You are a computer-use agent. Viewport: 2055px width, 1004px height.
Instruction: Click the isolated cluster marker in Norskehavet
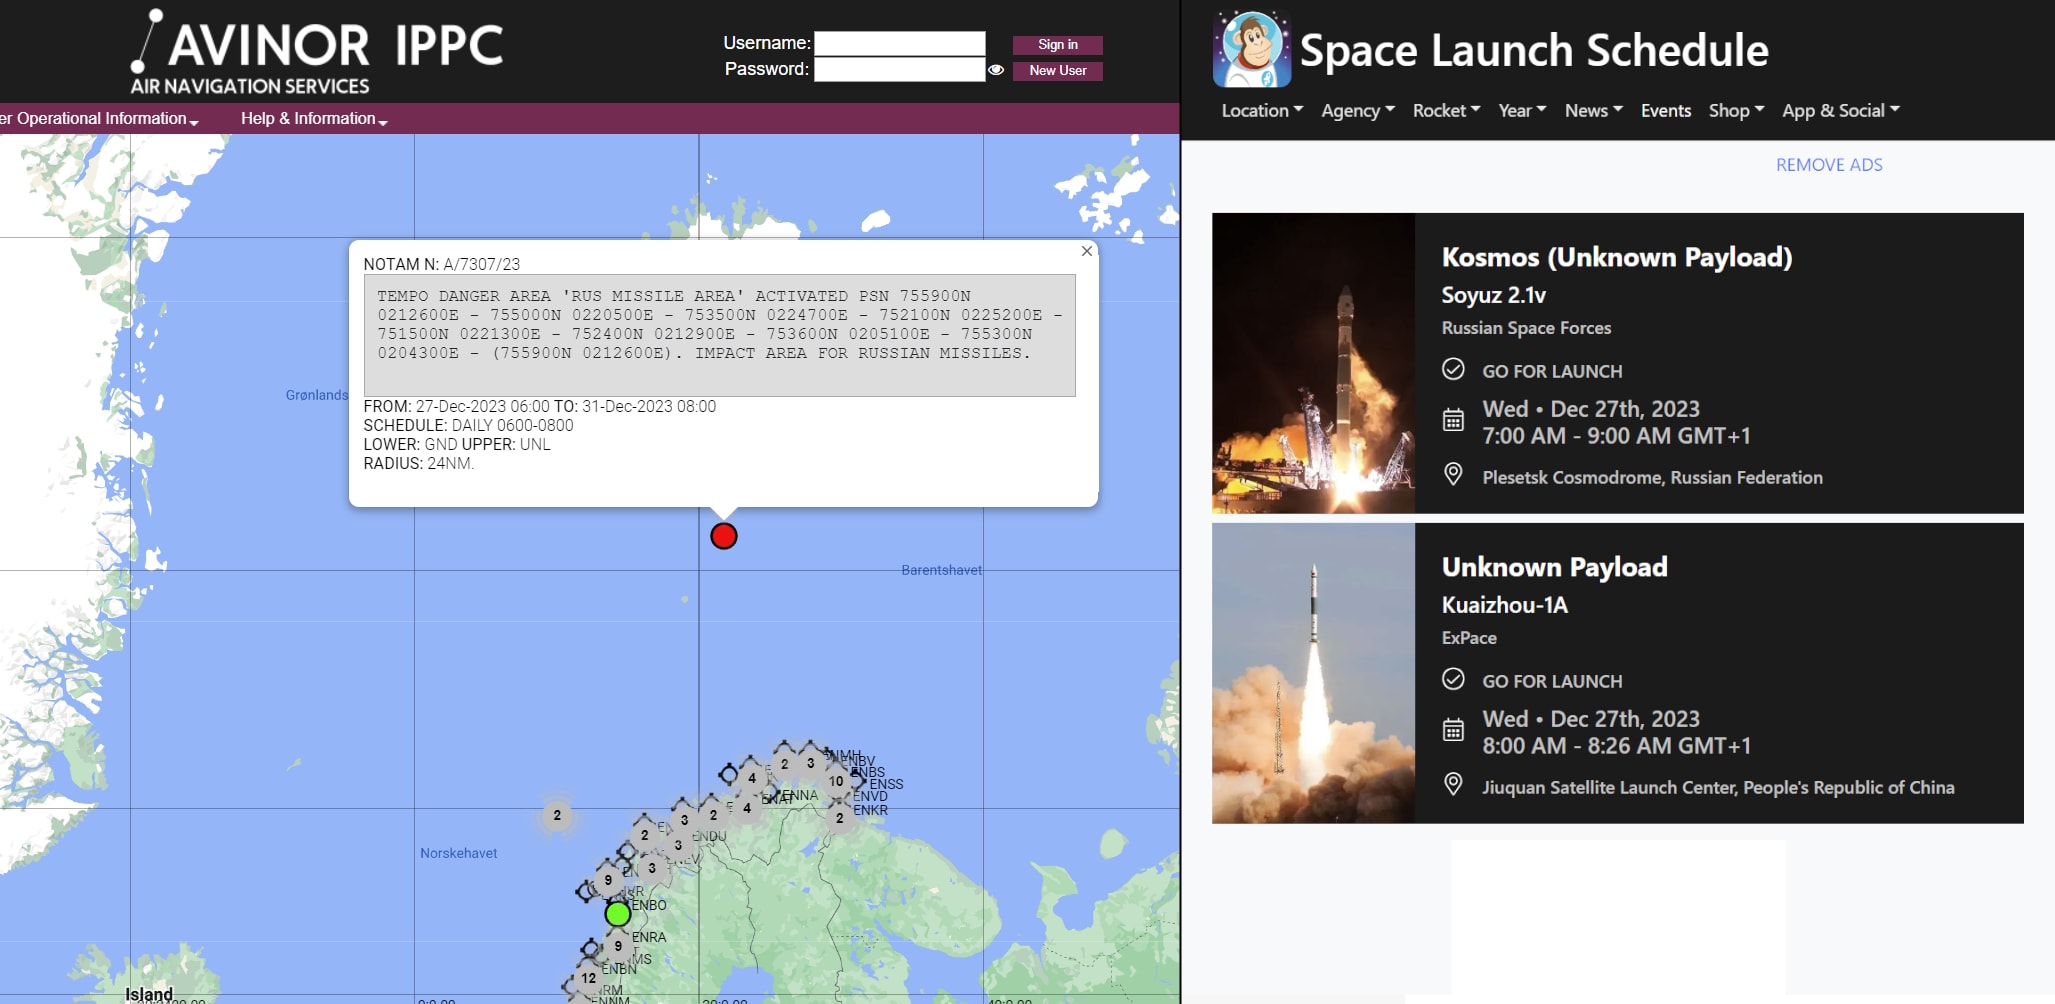pos(557,815)
